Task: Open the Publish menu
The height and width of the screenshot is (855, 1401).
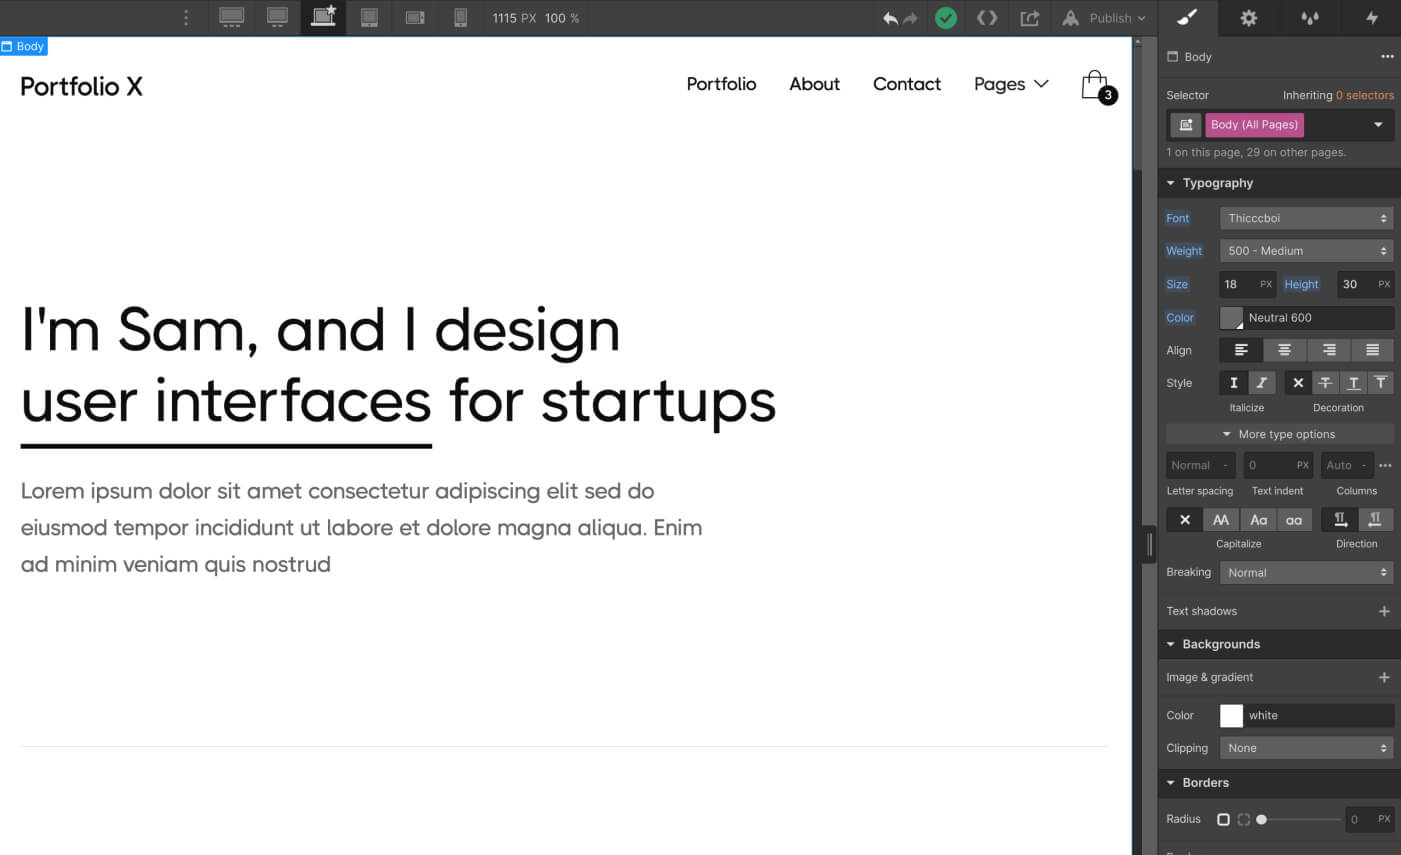Action: tap(1104, 17)
